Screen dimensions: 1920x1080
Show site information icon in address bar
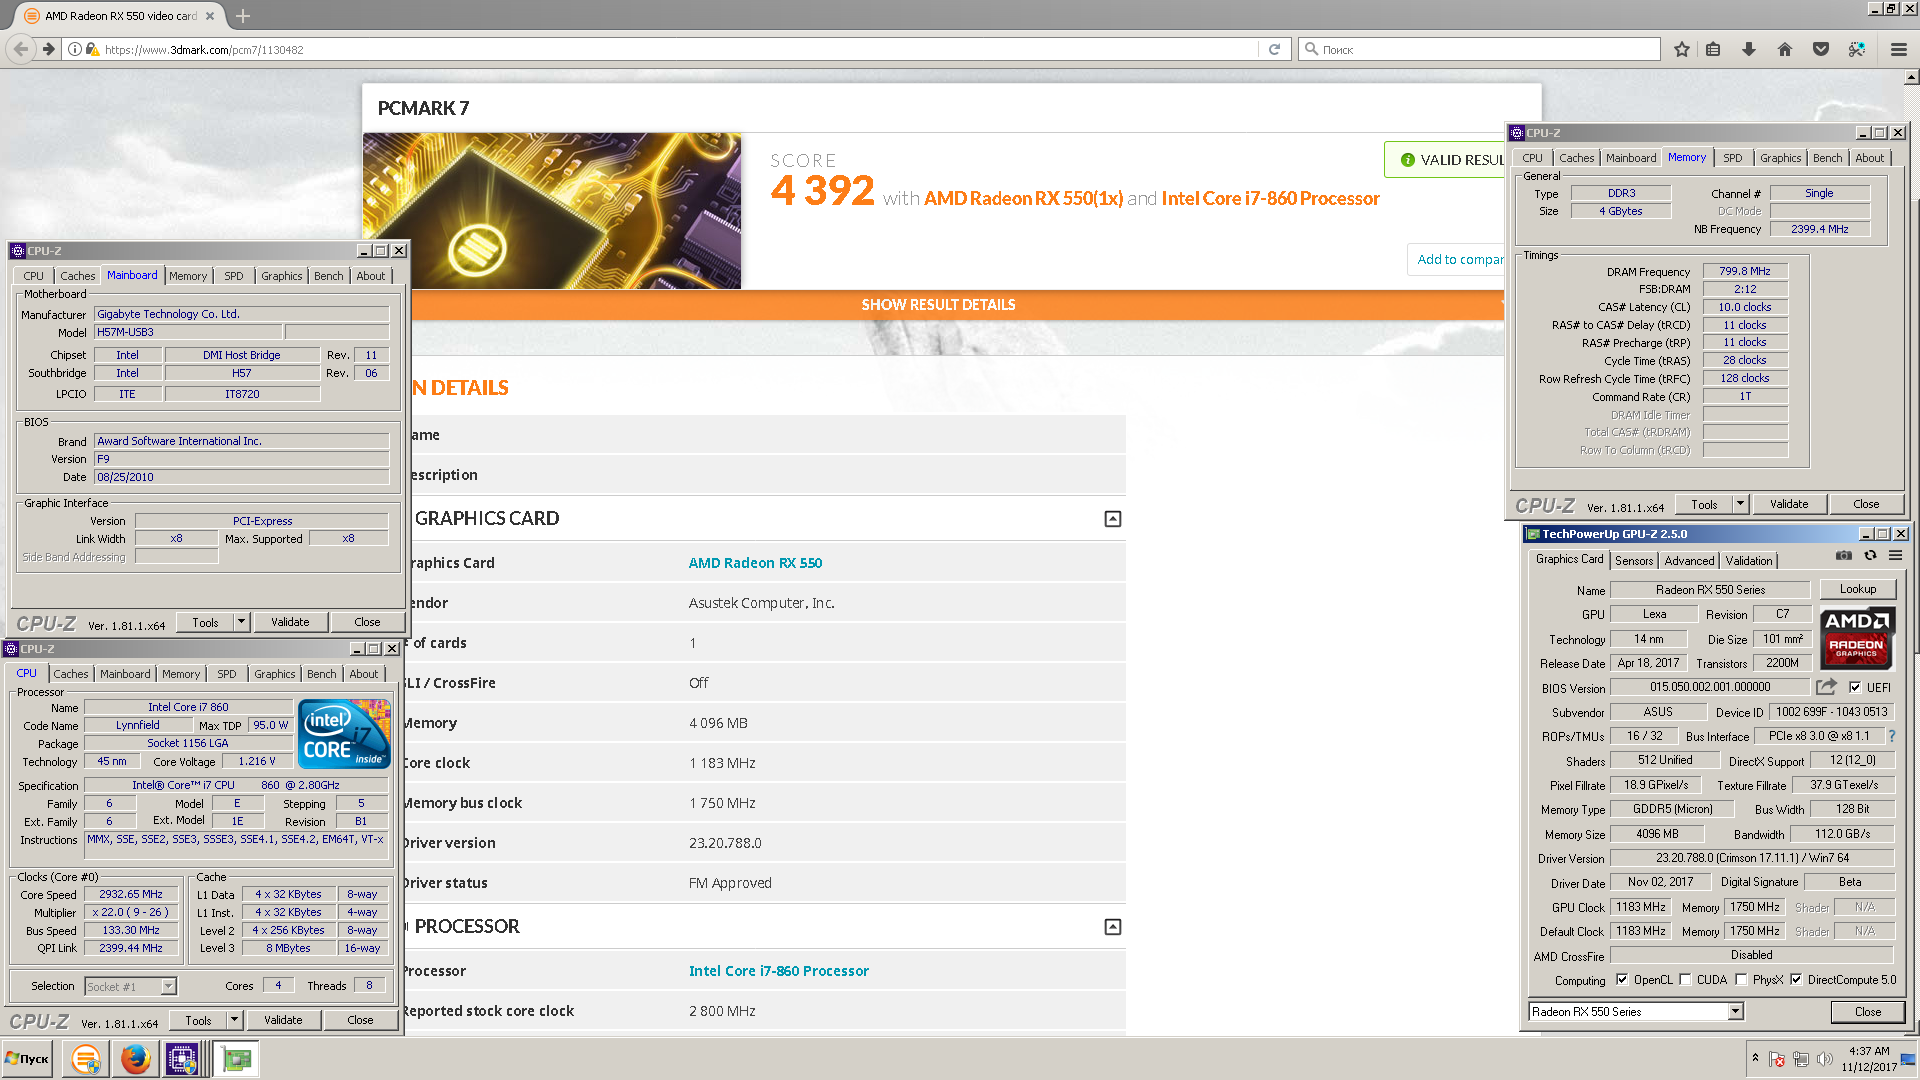click(75, 49)
